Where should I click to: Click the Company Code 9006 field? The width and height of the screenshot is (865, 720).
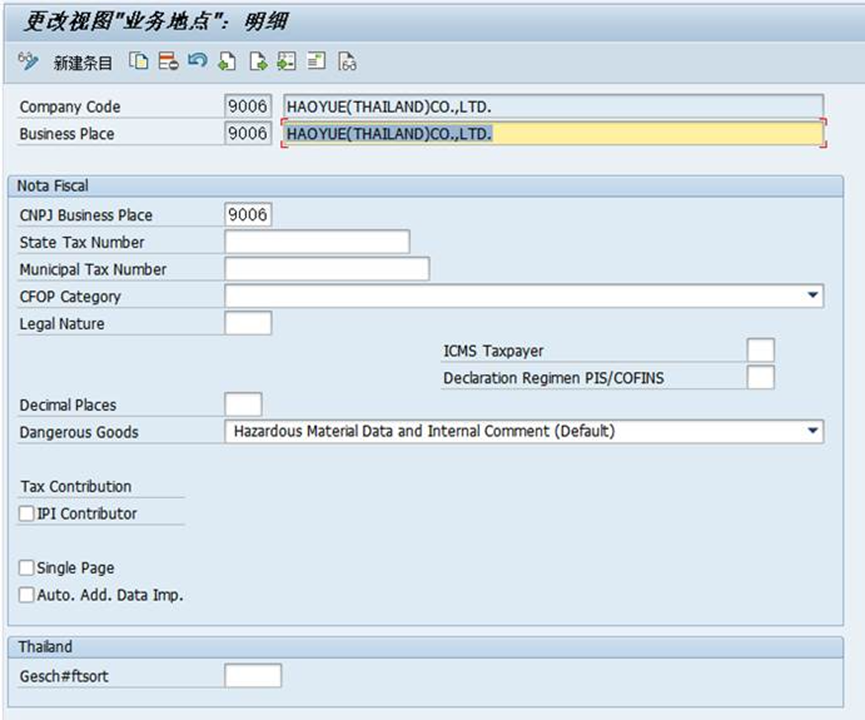click(248, 106)
